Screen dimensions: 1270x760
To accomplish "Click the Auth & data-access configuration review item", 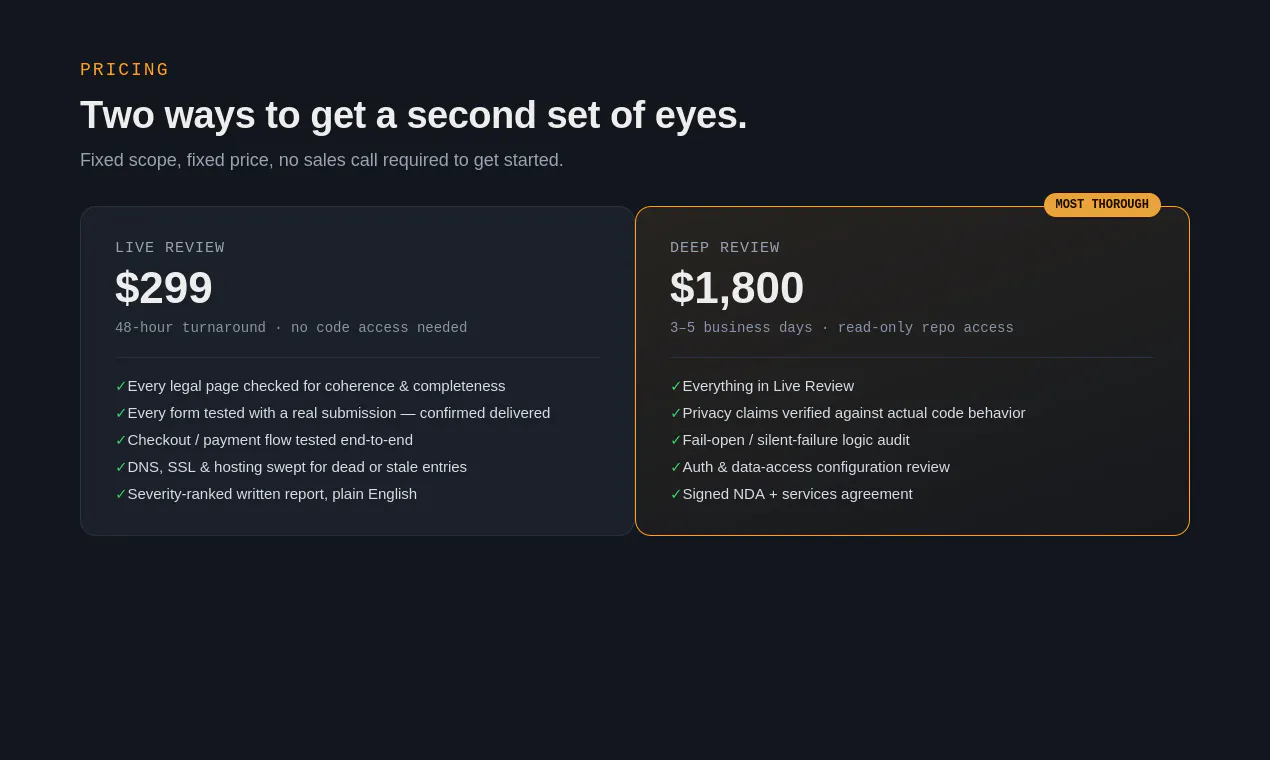I will point(810,467).
